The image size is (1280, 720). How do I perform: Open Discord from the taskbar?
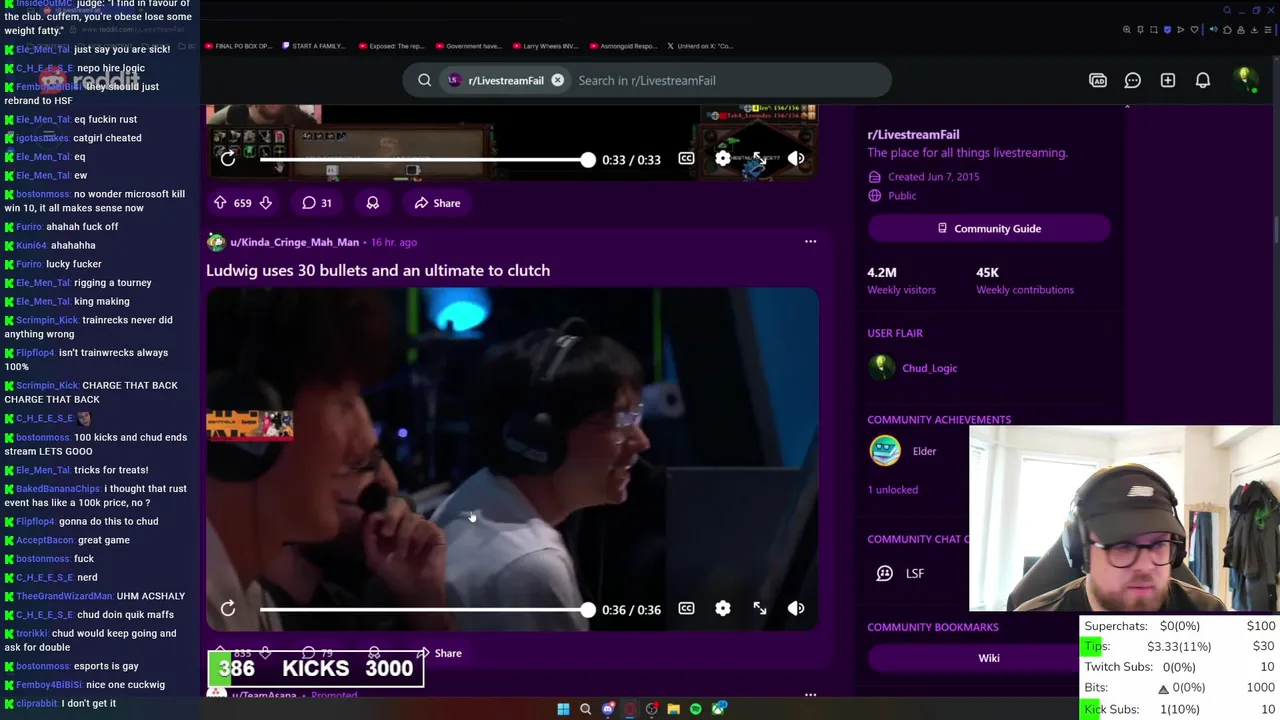point(608,709)
